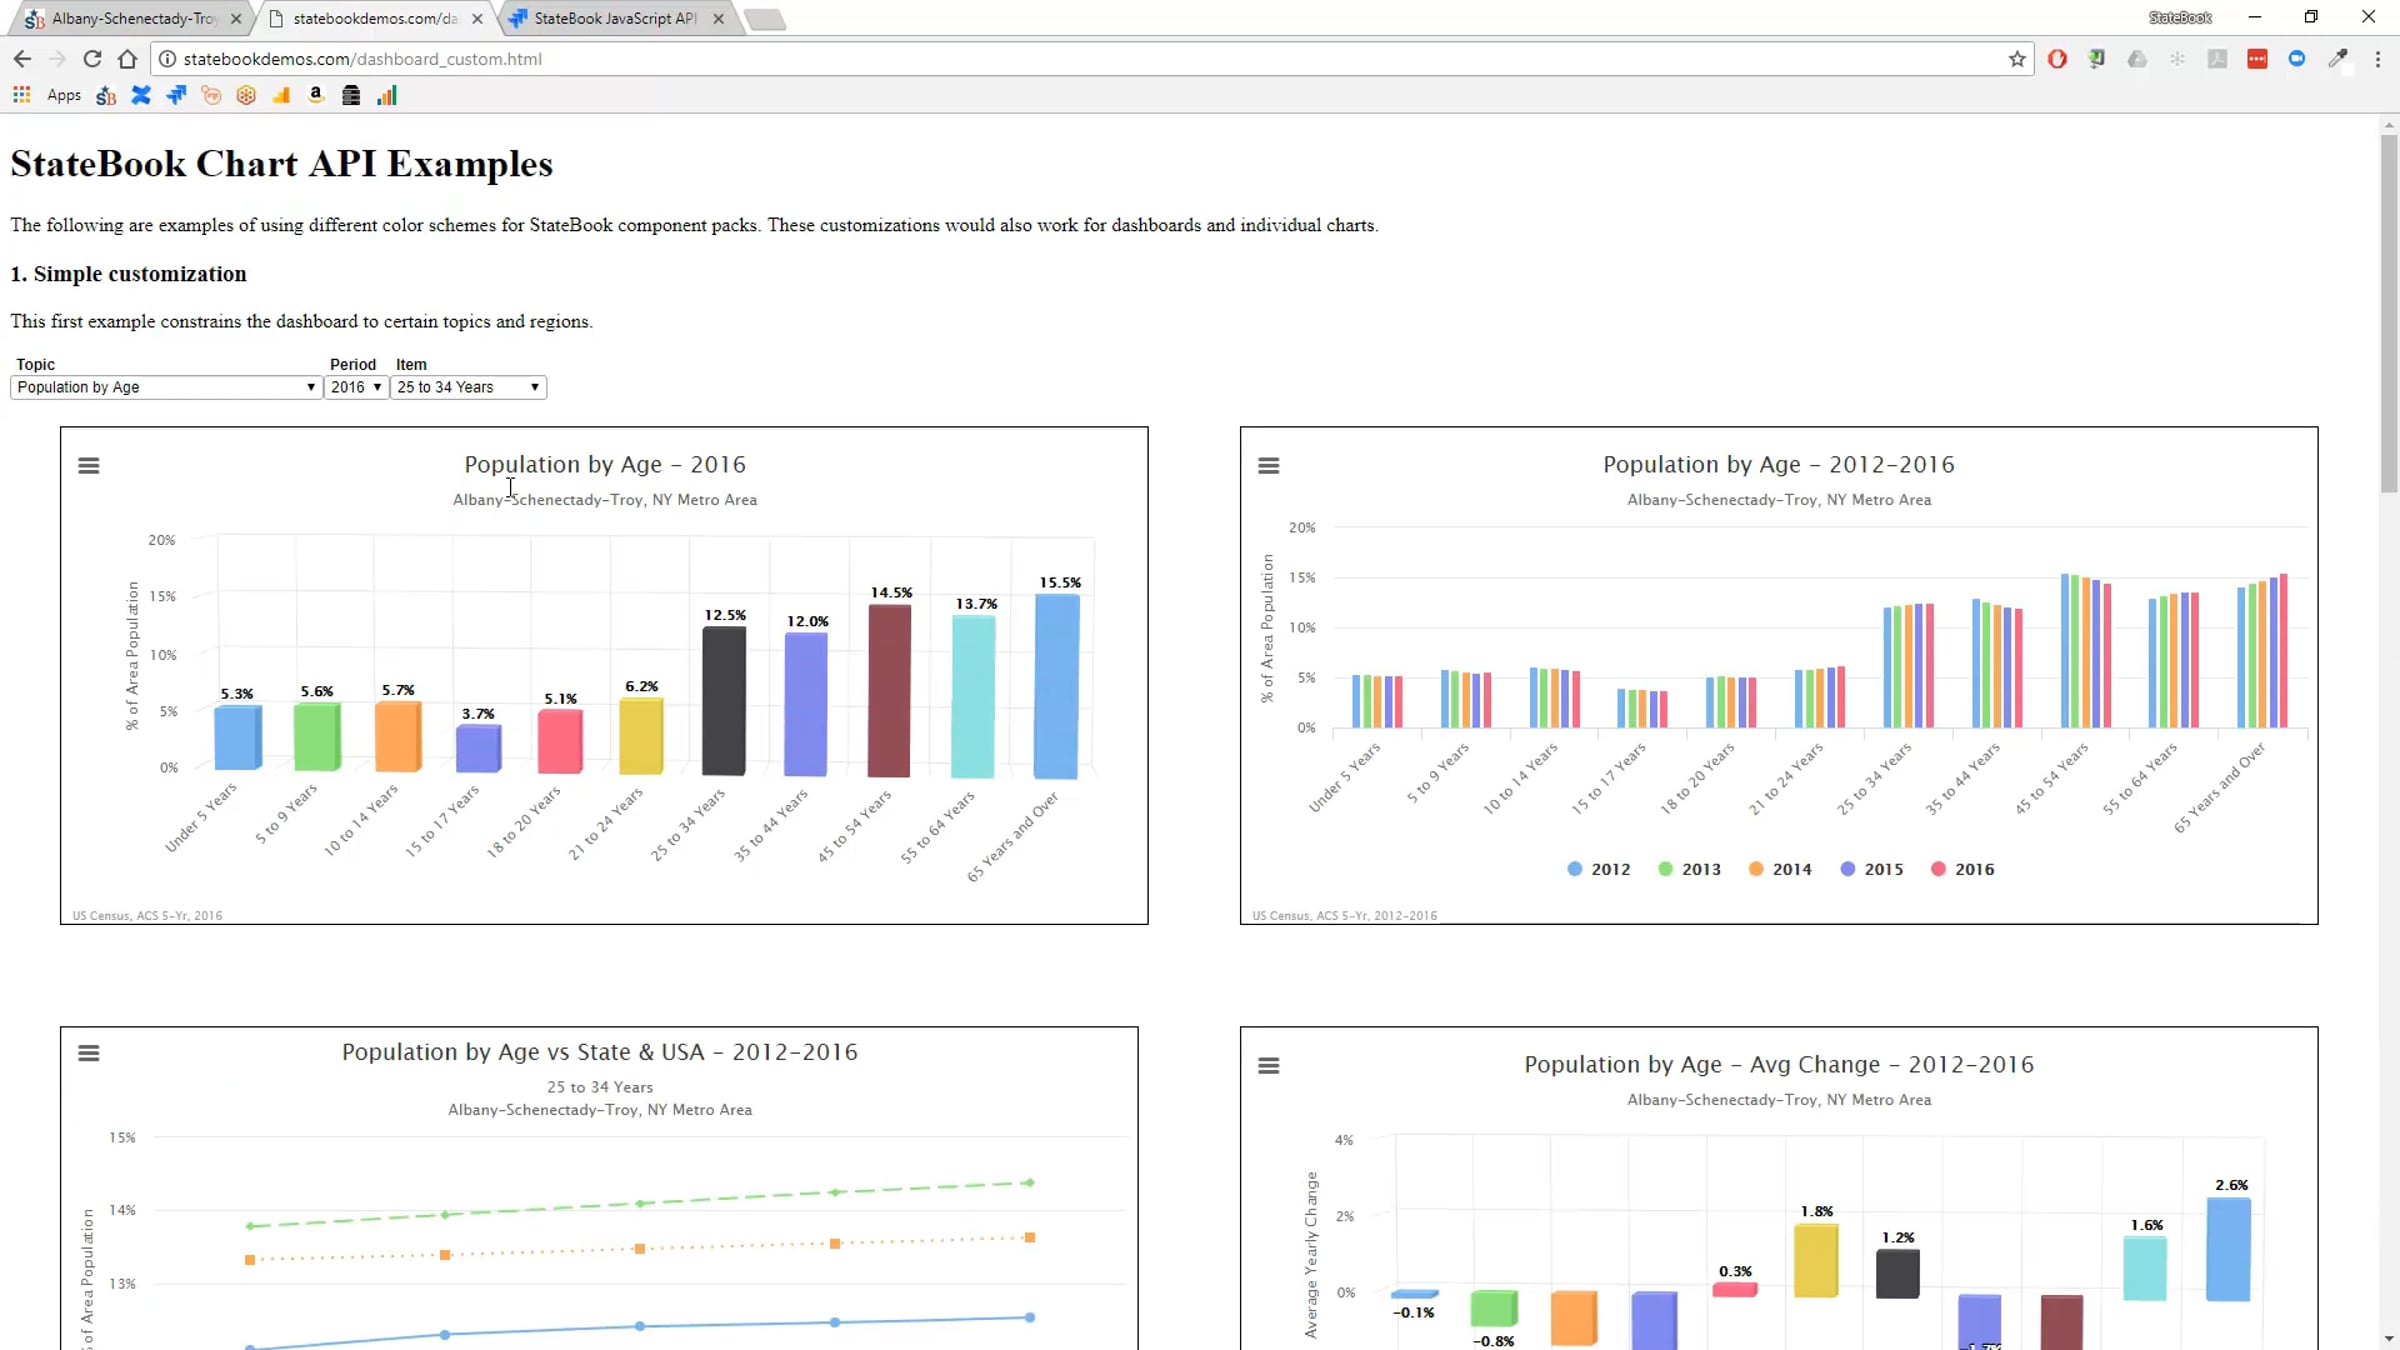Open the hamburger menu of Population by Age – 2016 chart
Image resolution: width=2400 pixels, height=1350 pixels.
89,465
